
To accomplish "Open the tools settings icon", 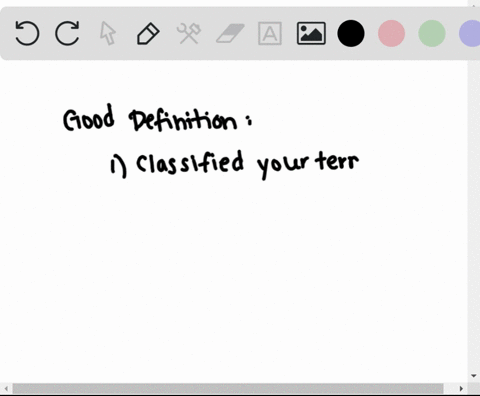I will pyautogui.click(x=189, y=33).
